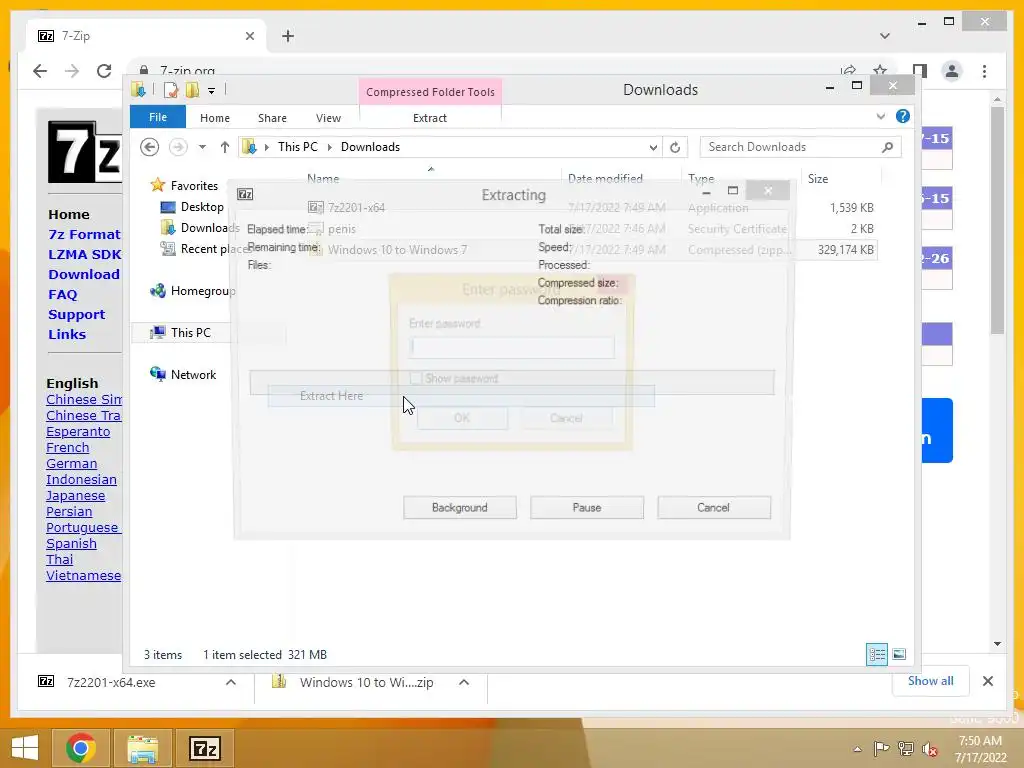Select the Compressed Folder Tools tab
1024x768 pixels.
pyautogui.click(x=430, y=92)
